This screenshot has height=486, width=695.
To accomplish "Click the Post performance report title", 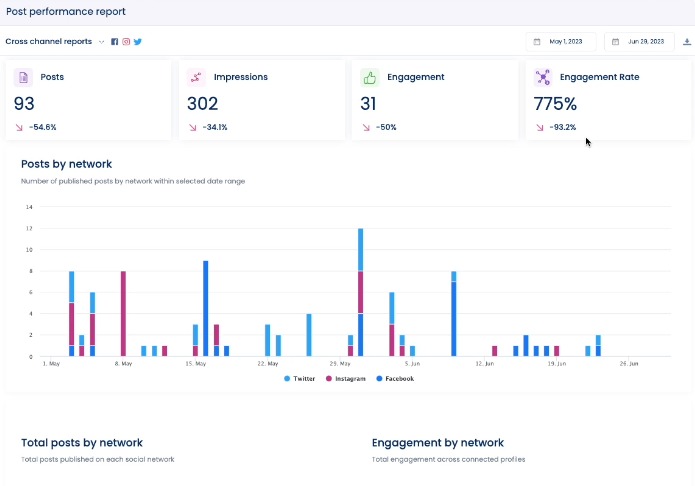I will coord(65,11).
